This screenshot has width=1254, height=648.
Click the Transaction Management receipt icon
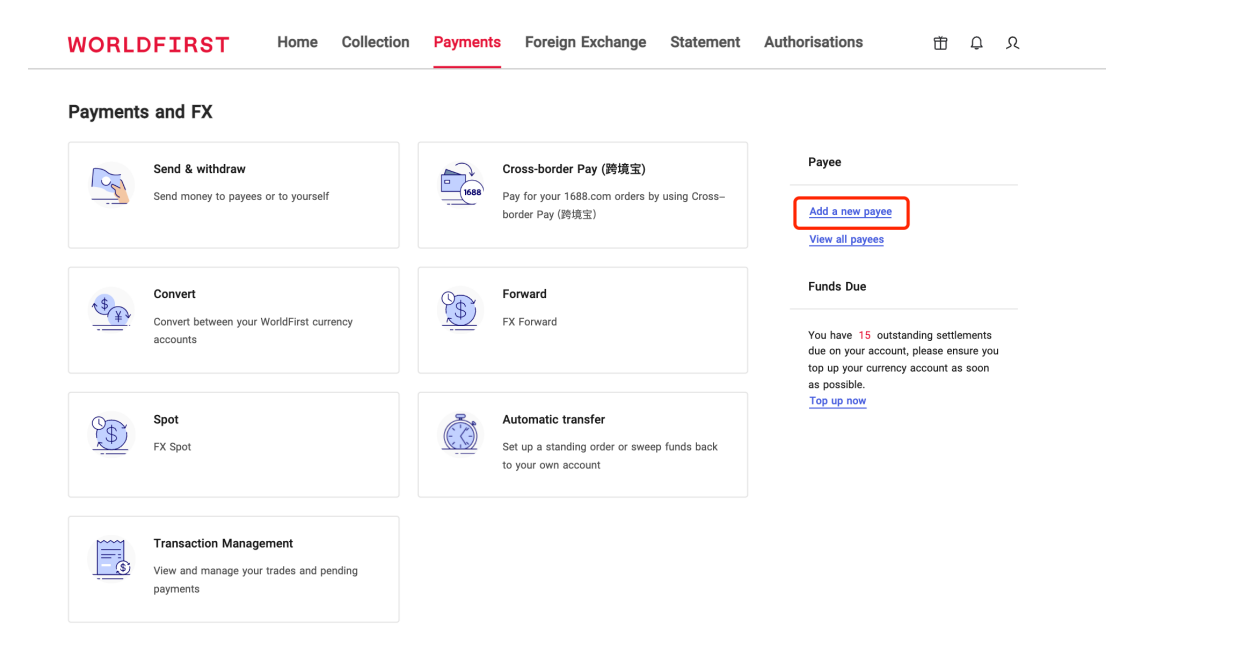click(x=111, y=559)
